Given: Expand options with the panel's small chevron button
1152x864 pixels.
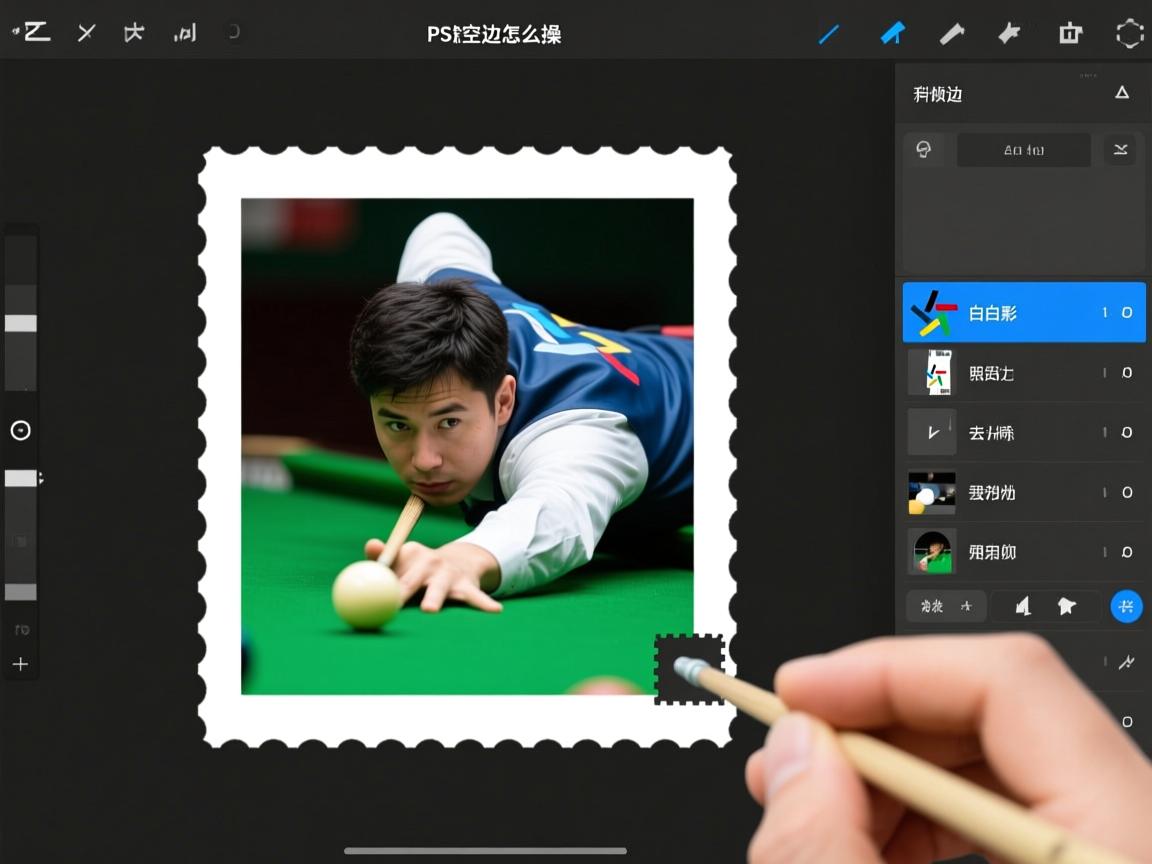Looking at the screenshot, I should click(x=1120, y=150).
